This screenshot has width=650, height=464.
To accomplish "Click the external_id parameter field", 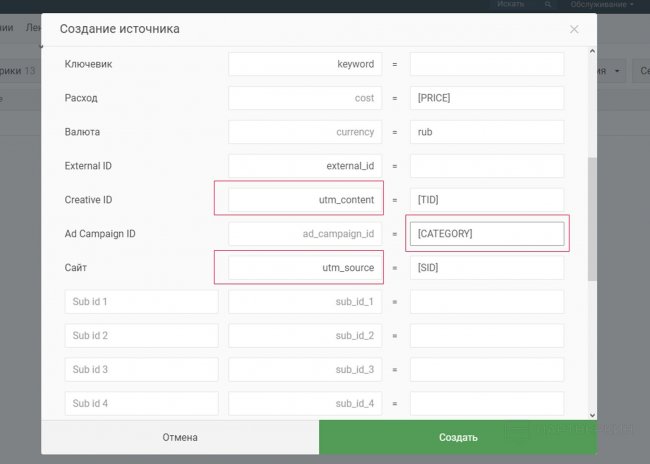I will tap(305, 166).
